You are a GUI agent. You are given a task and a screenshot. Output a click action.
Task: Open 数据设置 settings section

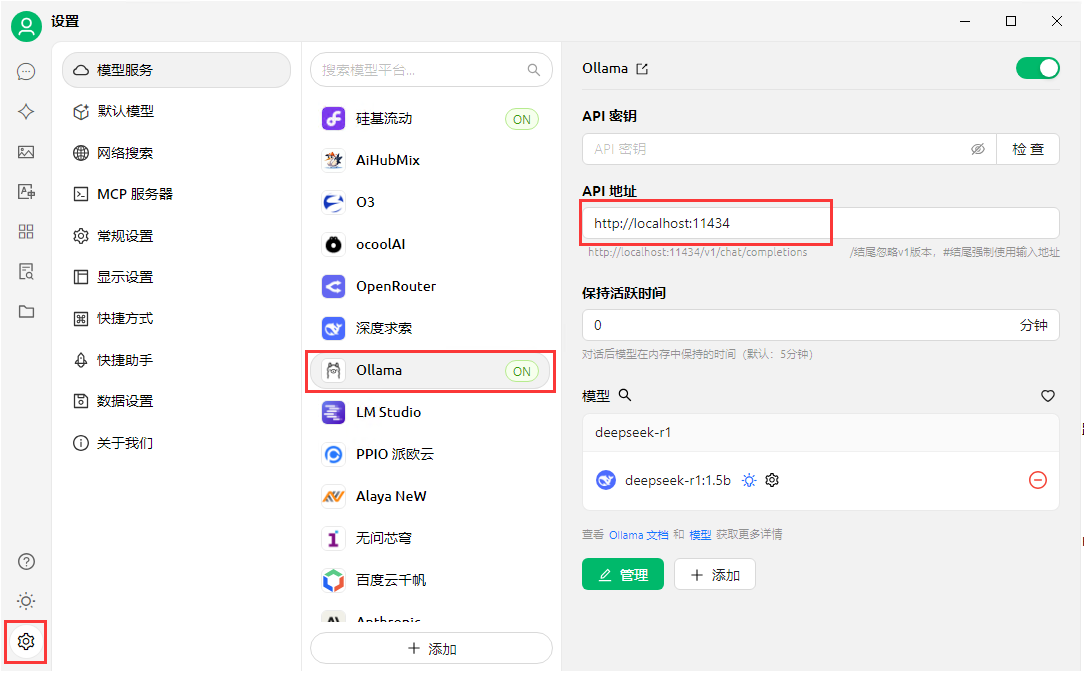coord(176,401)
